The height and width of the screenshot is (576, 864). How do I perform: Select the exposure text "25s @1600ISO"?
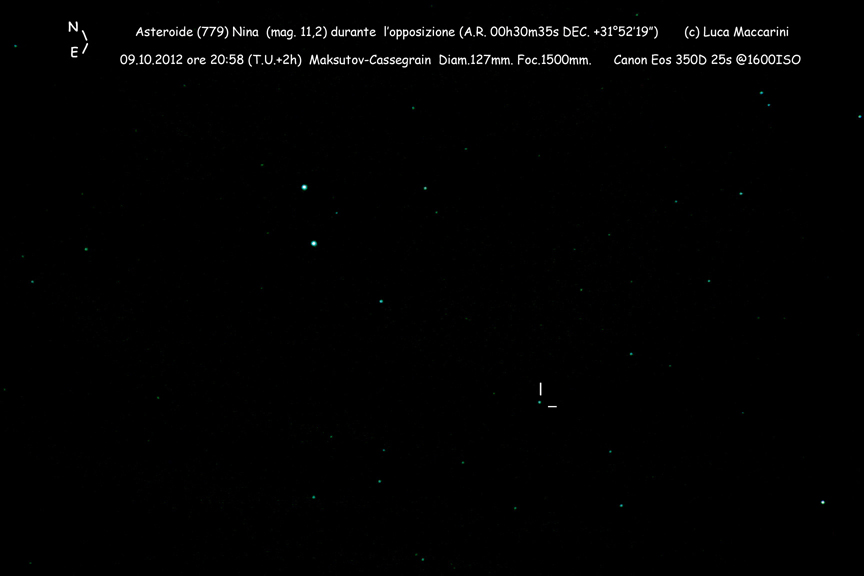coord(755,60)
